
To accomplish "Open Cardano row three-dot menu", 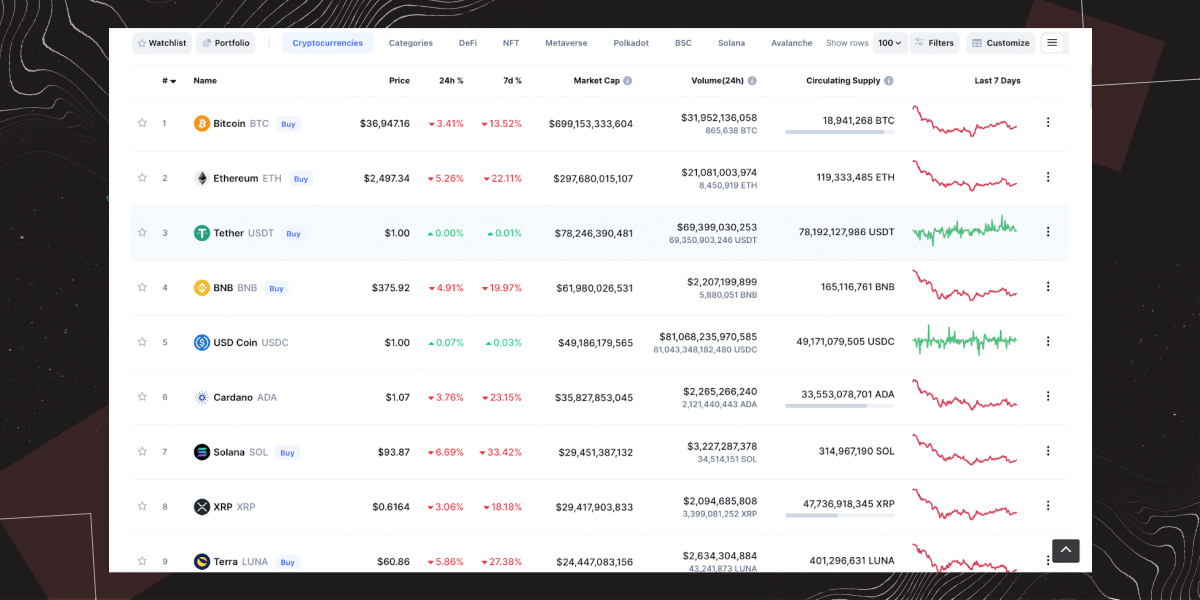I will point(1048,396).
